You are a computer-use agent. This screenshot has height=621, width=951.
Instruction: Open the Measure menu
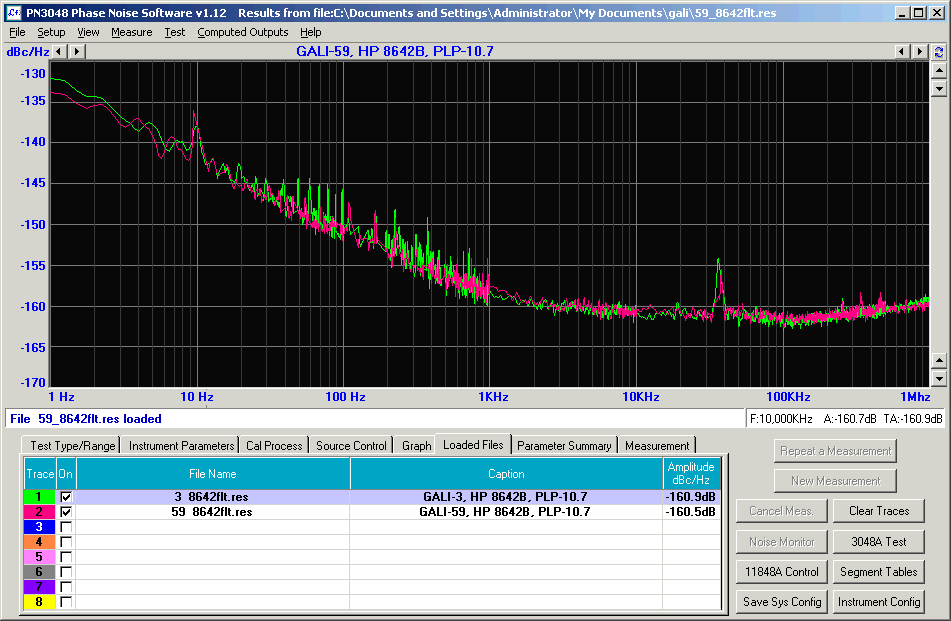(132, 32)
